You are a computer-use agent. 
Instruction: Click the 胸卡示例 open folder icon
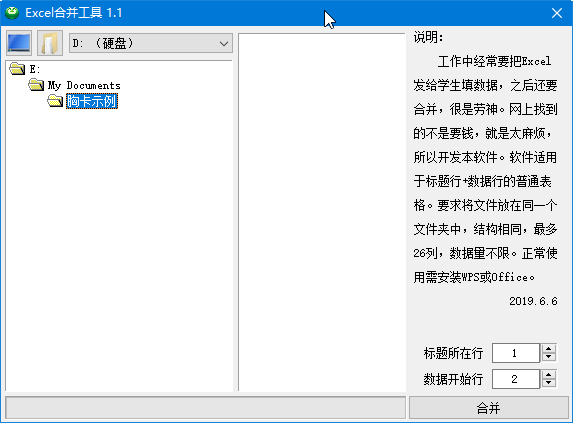pos(55,100)
